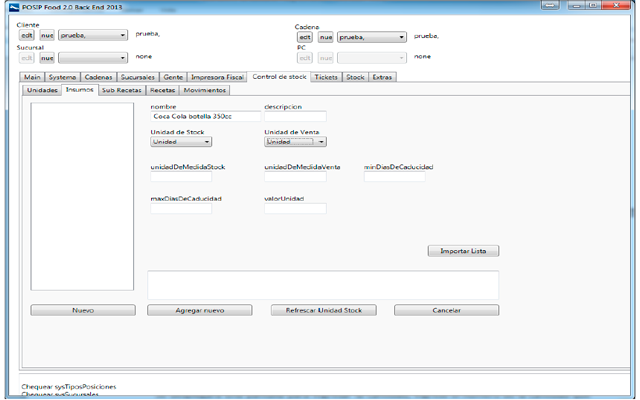
Task: Click the Chequear sysTiposPosiciones log line
Action: (69, 387)
